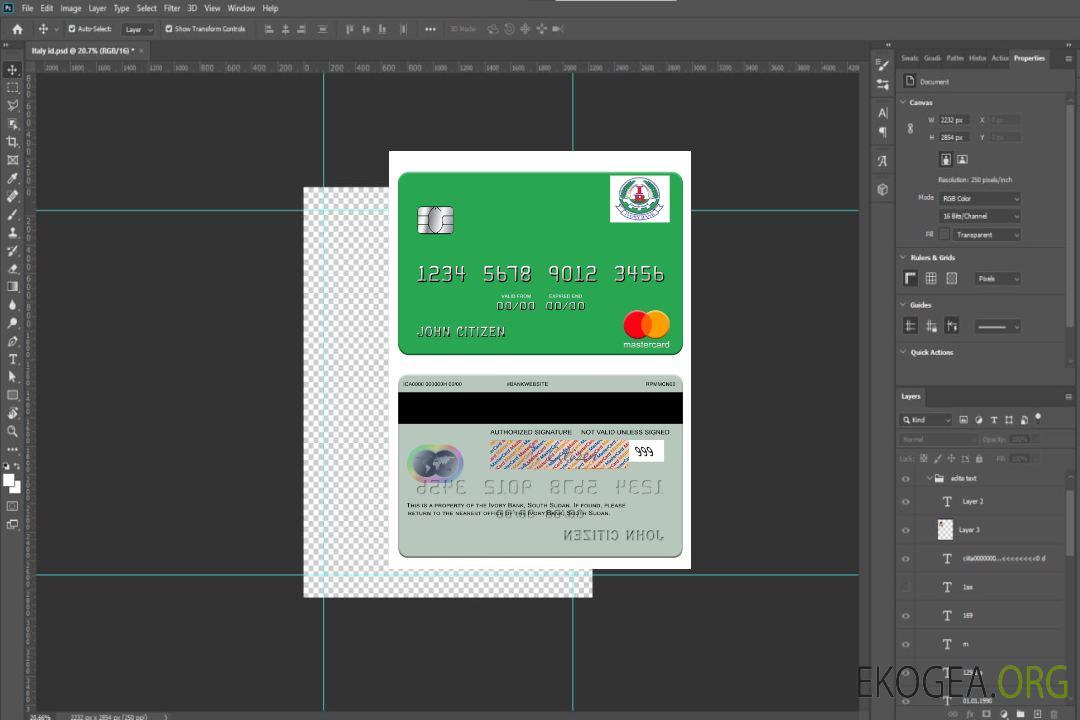1080x720 pixels.
Task: Hide Layer 3 visibility eye
Action: (906, 531)
